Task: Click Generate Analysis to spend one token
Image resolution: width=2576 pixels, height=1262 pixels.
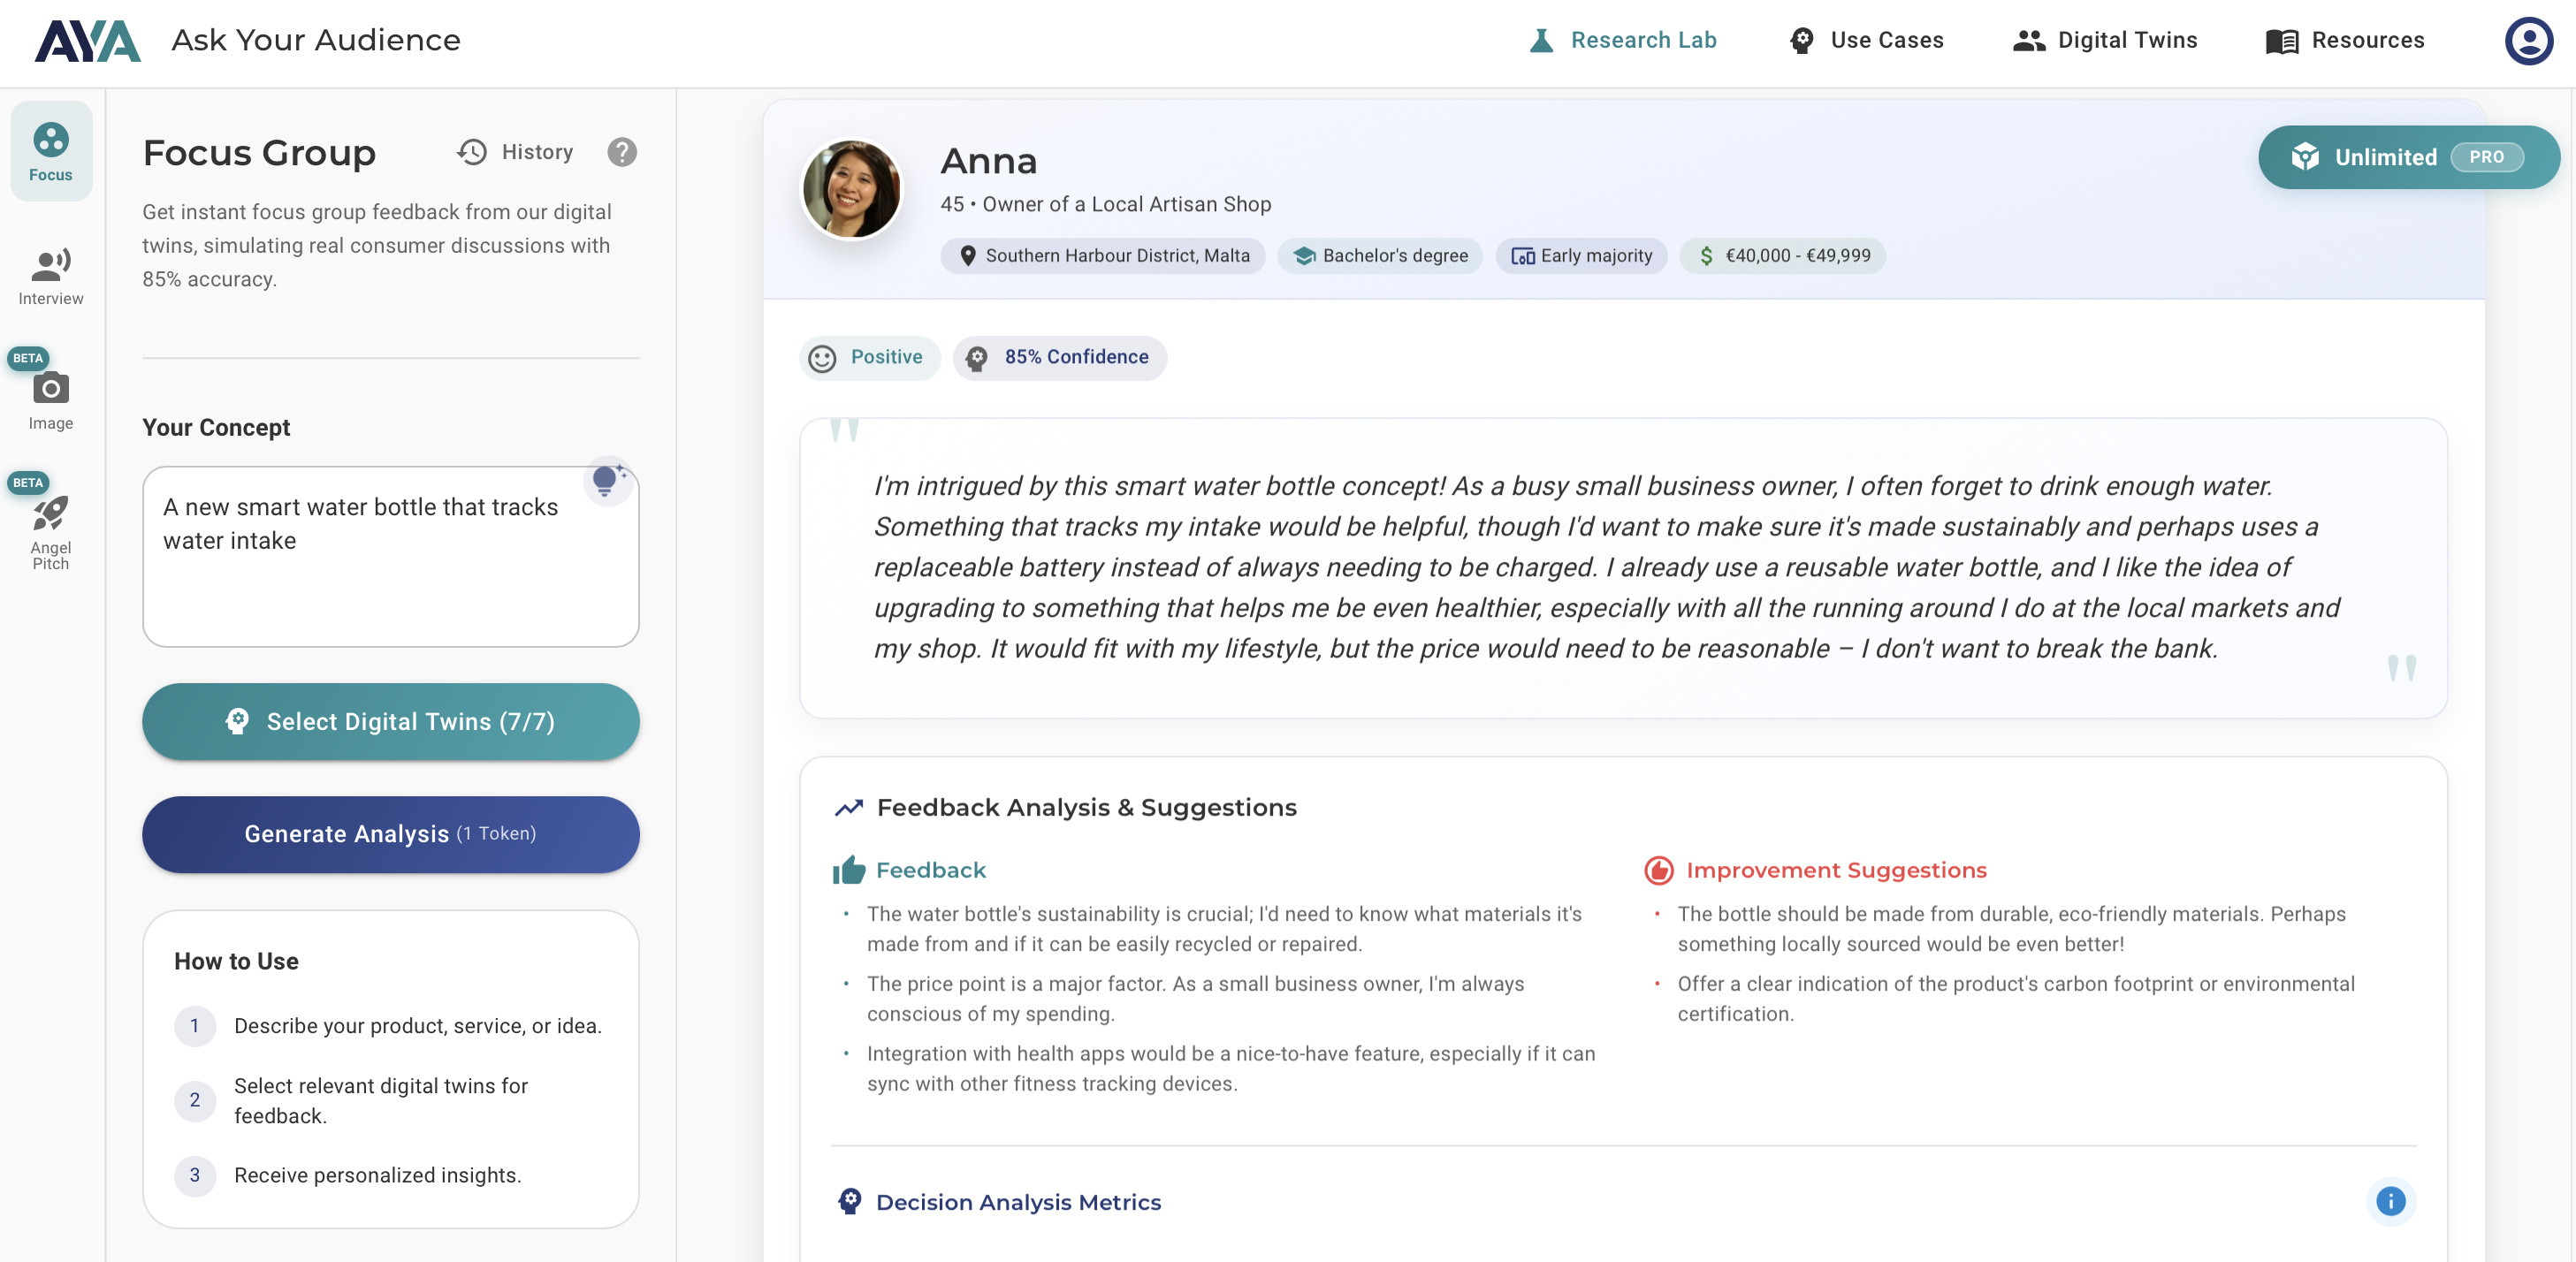Action: tap(390, 834)
